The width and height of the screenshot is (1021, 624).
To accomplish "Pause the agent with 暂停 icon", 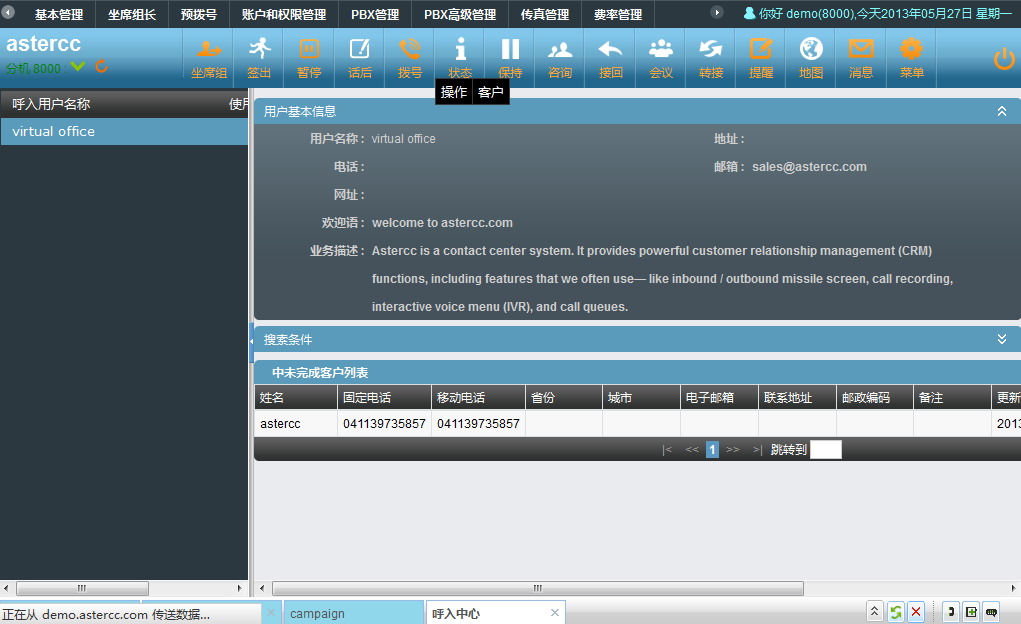I will [309, 56].
